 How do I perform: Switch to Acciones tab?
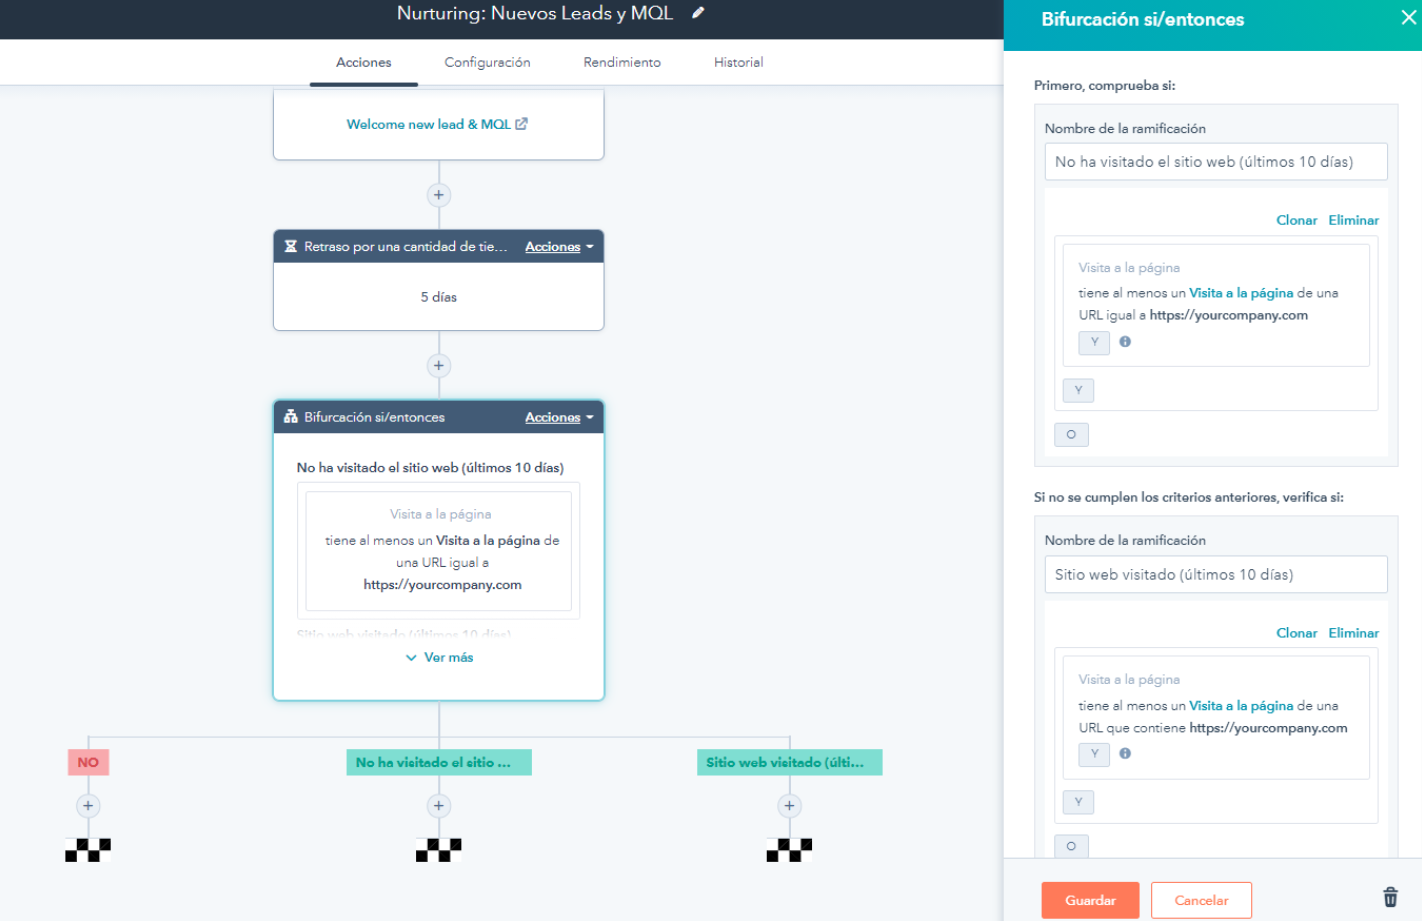pyautogui.click(x=364, y=62)
